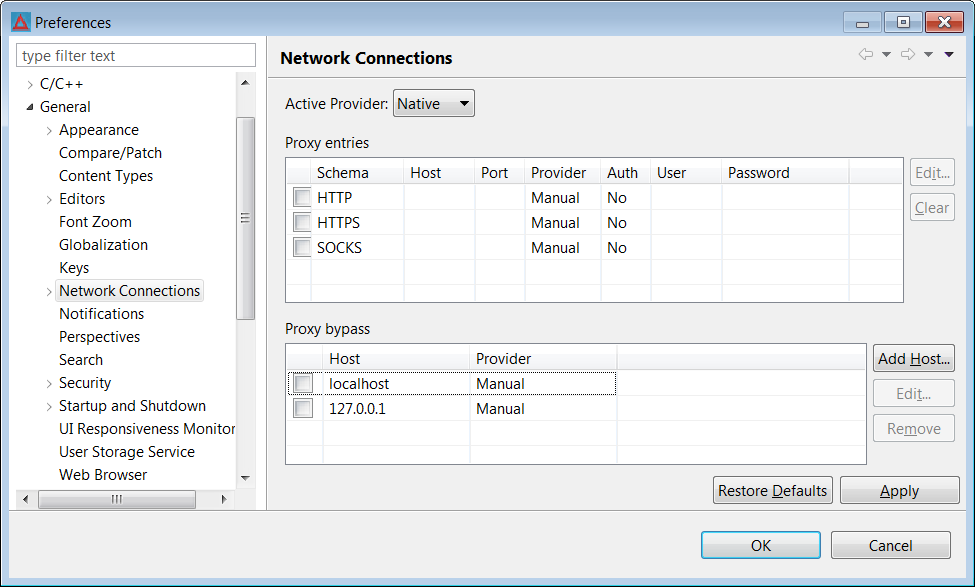Screen dimensions: 975x587
Task: Click the back navigation arrow icon
Action: pyautogui.click(x=865, y=54)
